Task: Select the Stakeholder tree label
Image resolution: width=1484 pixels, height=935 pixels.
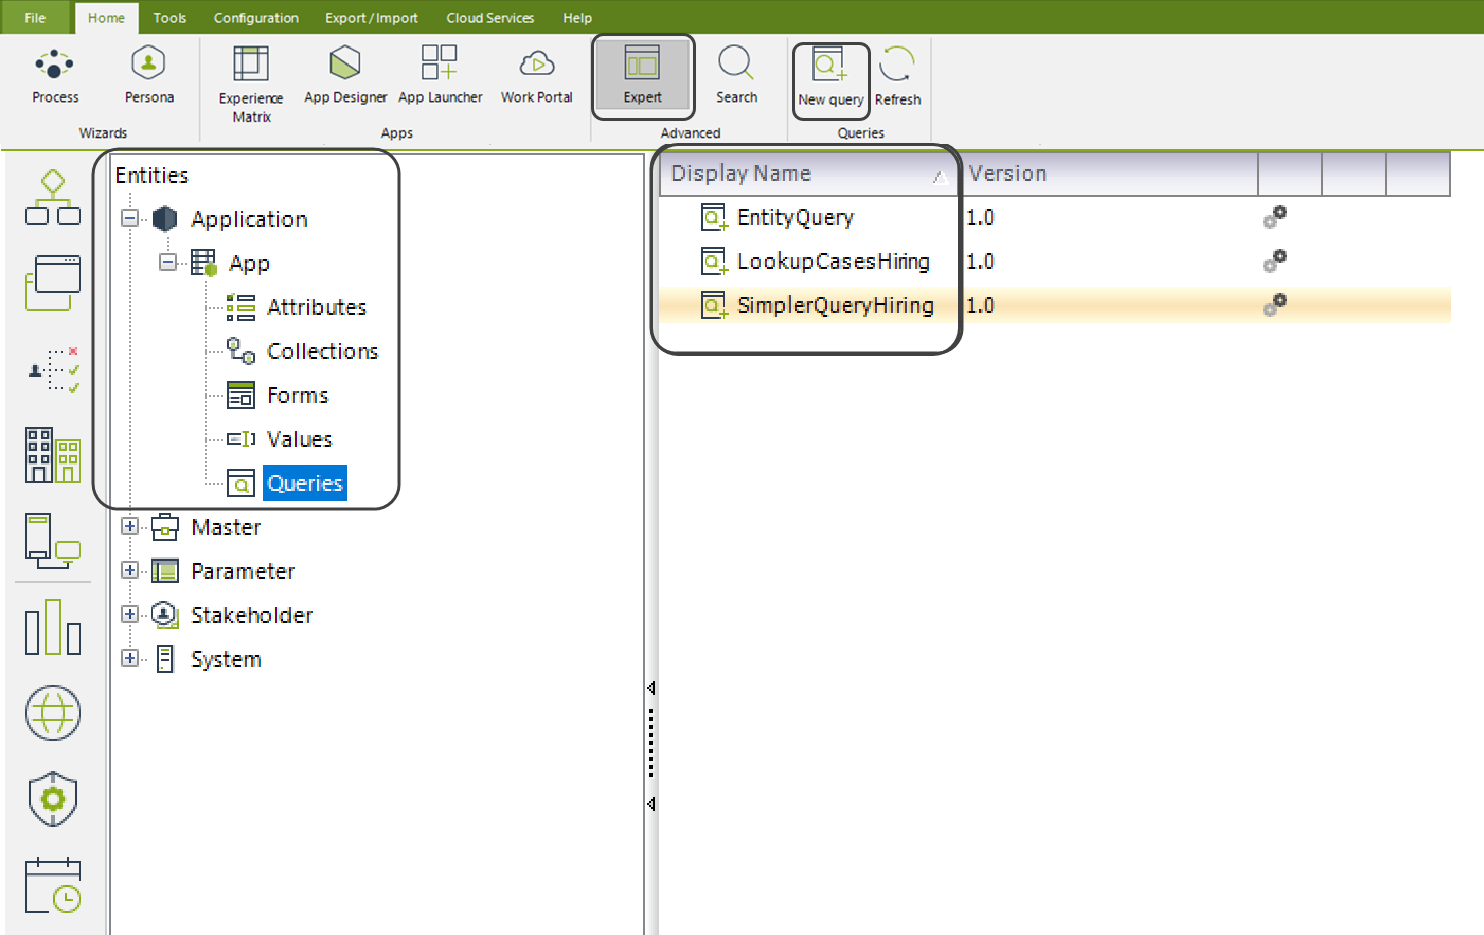Action: 252,615
